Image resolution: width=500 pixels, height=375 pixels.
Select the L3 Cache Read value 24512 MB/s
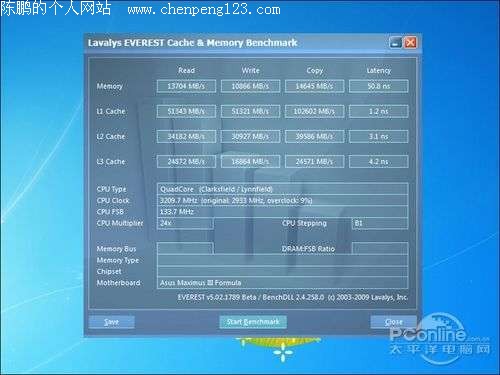click(186, 162)
